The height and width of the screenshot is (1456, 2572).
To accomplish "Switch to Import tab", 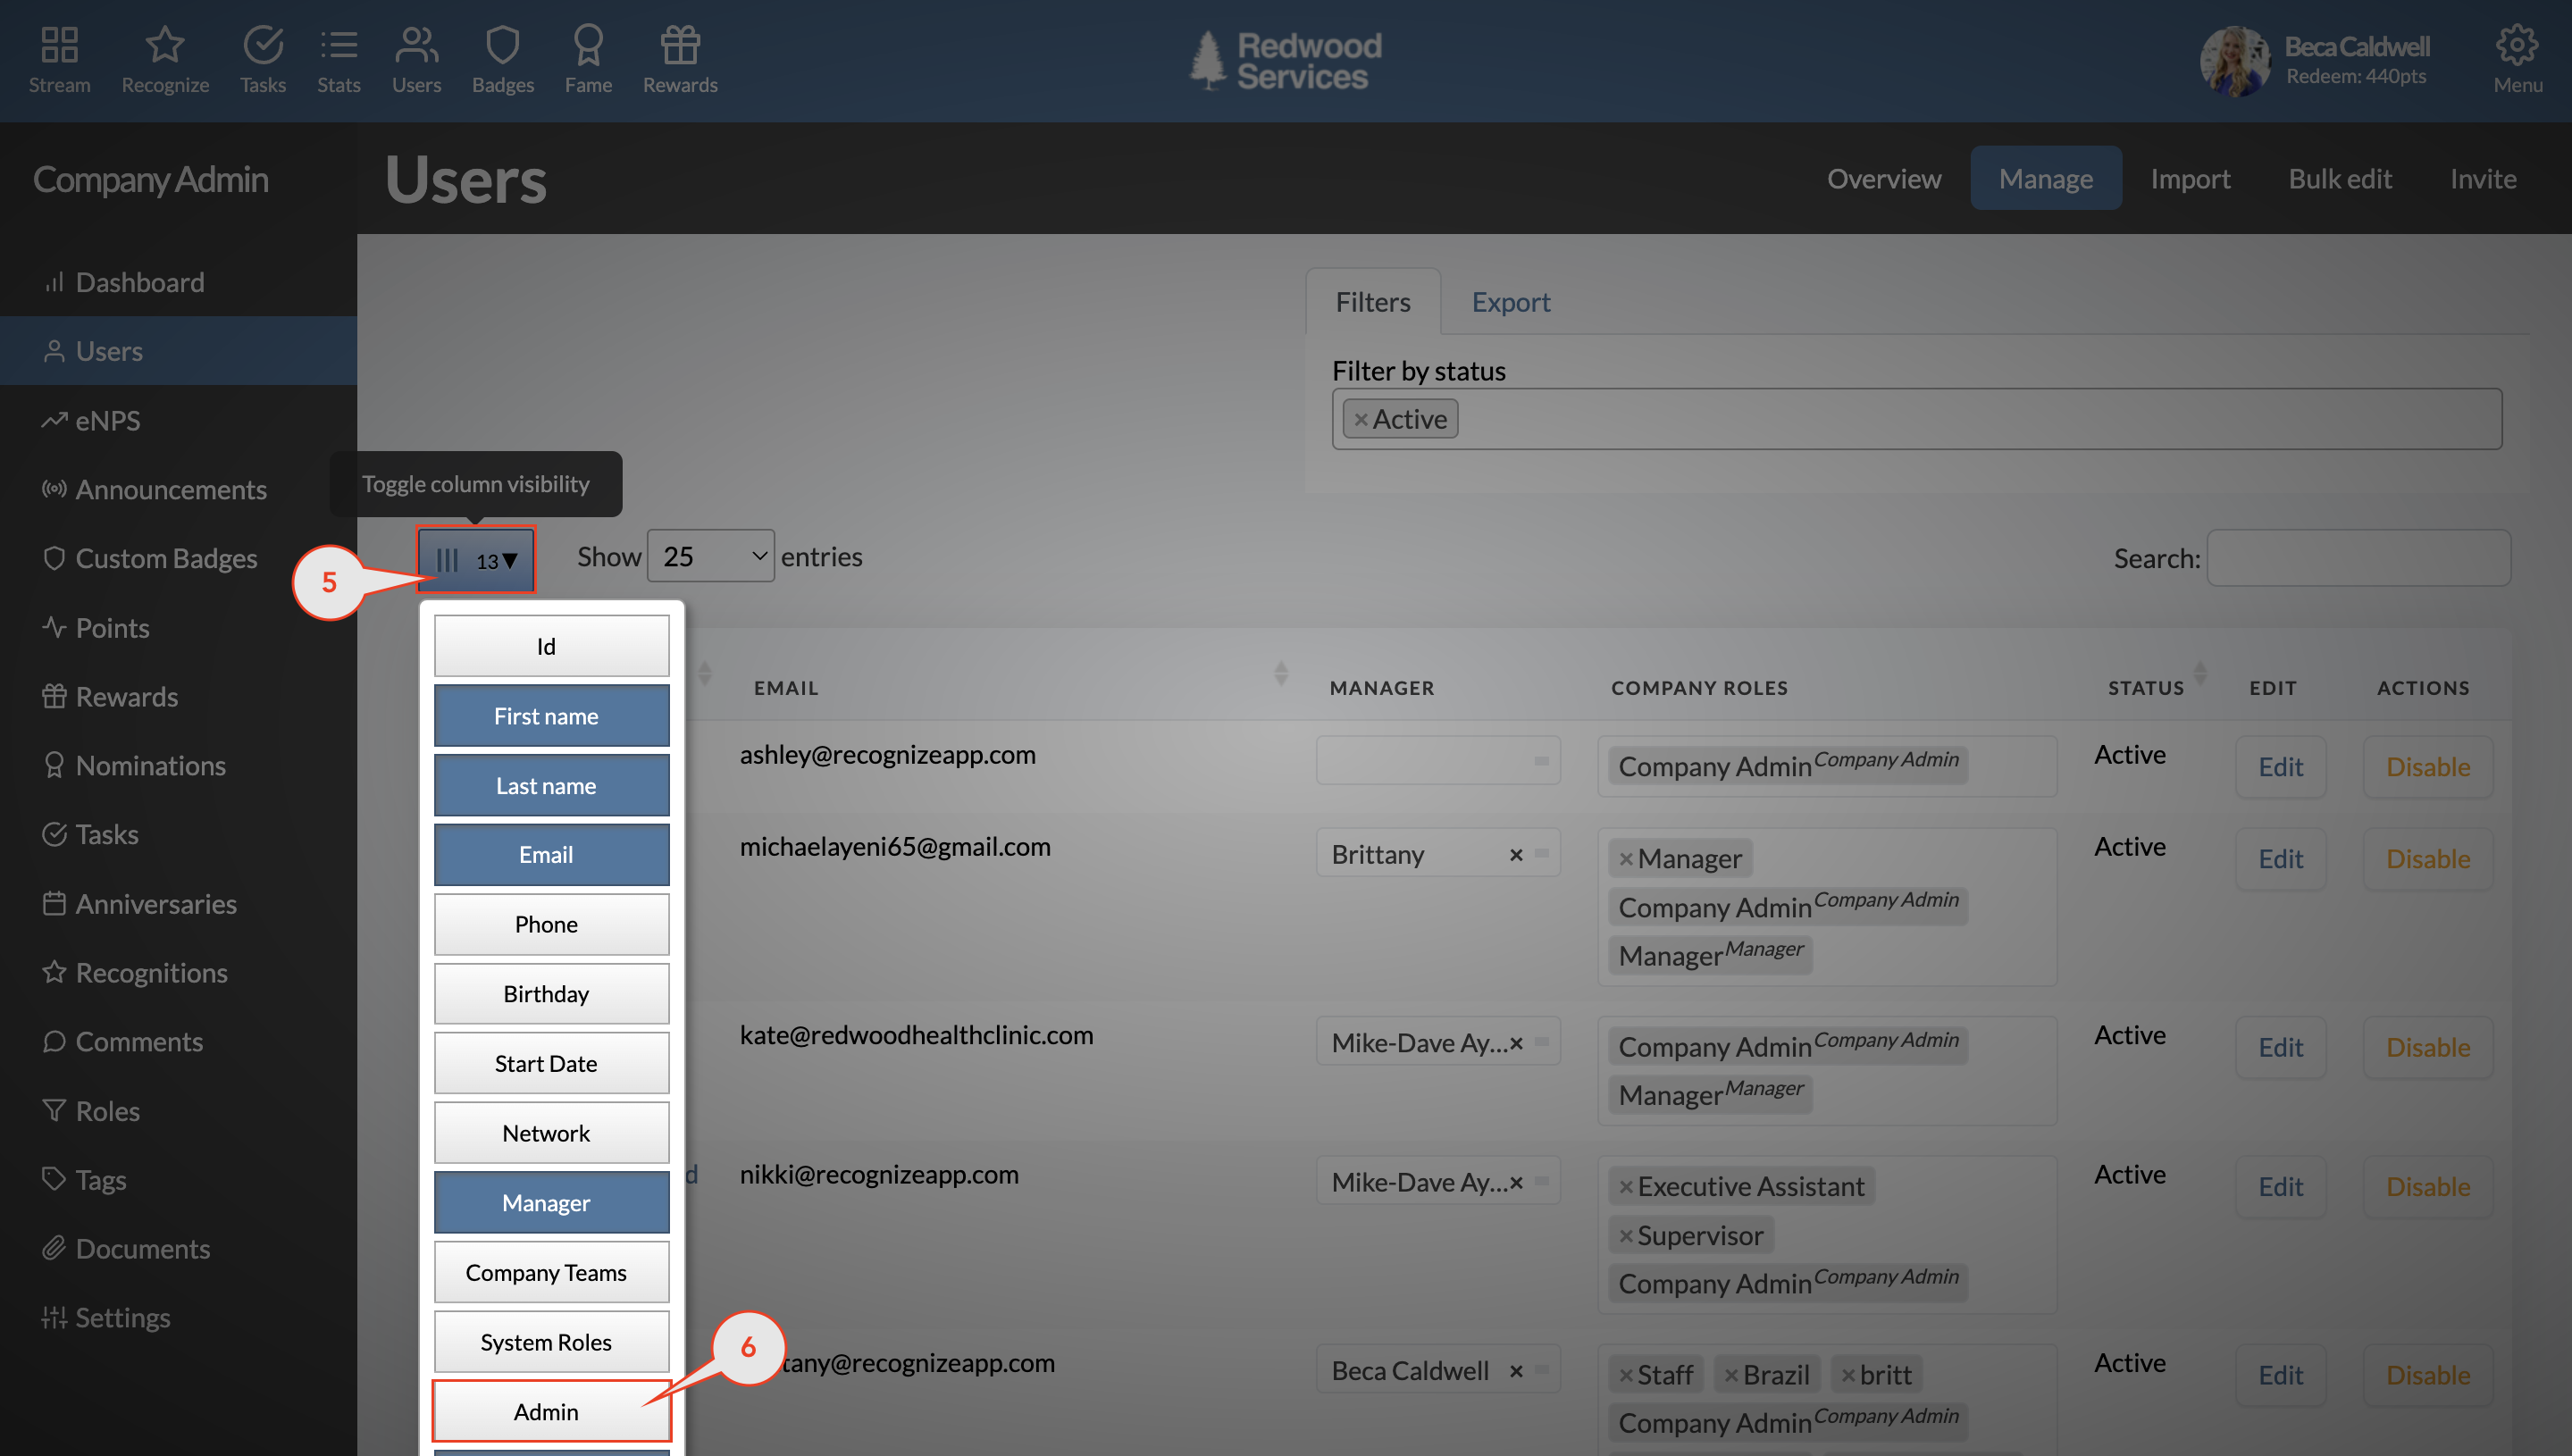I will pyautogui.click(x=2190, y=178).
